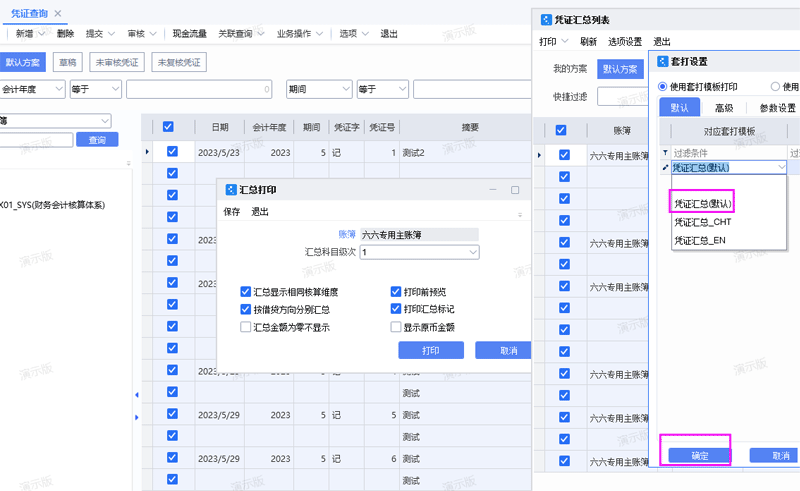This screenshot has width=800, height=491.
Task: Select 默认方案 in 凭证汇总列表
Action: [x=620, y=69]
